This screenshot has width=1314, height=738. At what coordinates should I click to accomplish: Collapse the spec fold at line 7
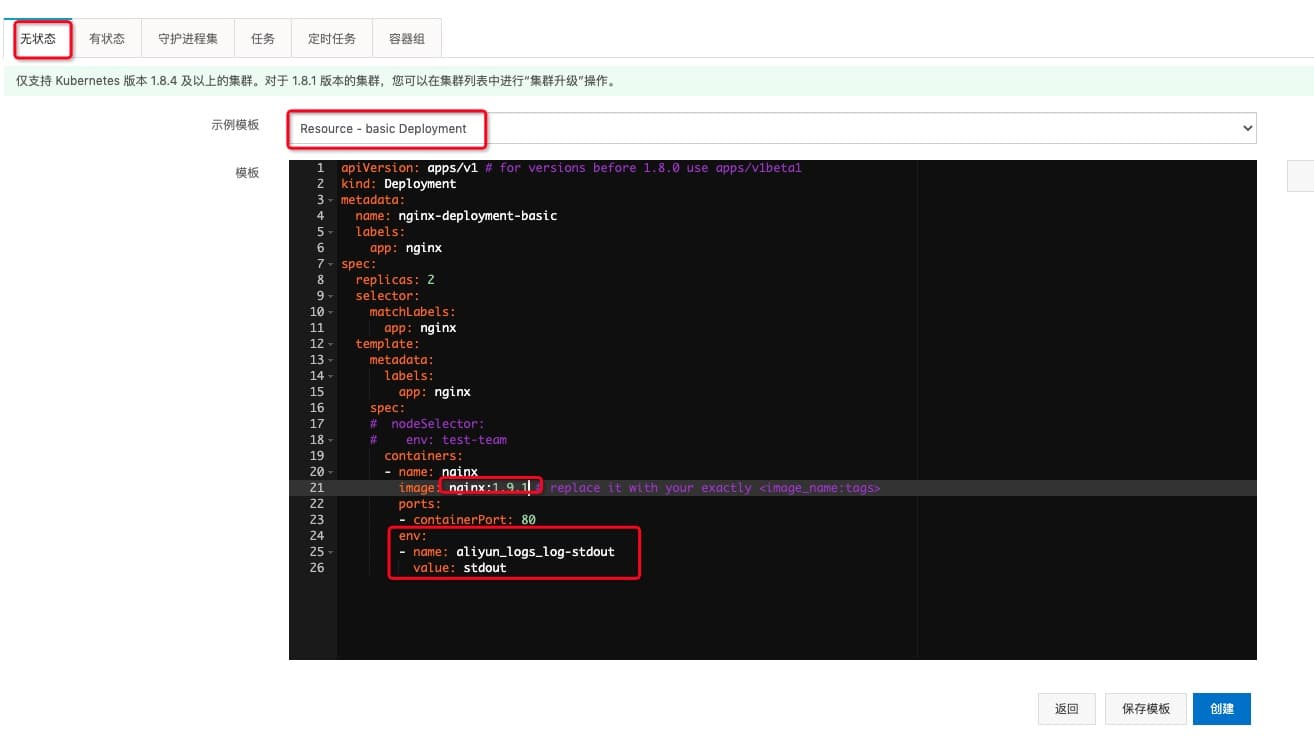point(331,264)
